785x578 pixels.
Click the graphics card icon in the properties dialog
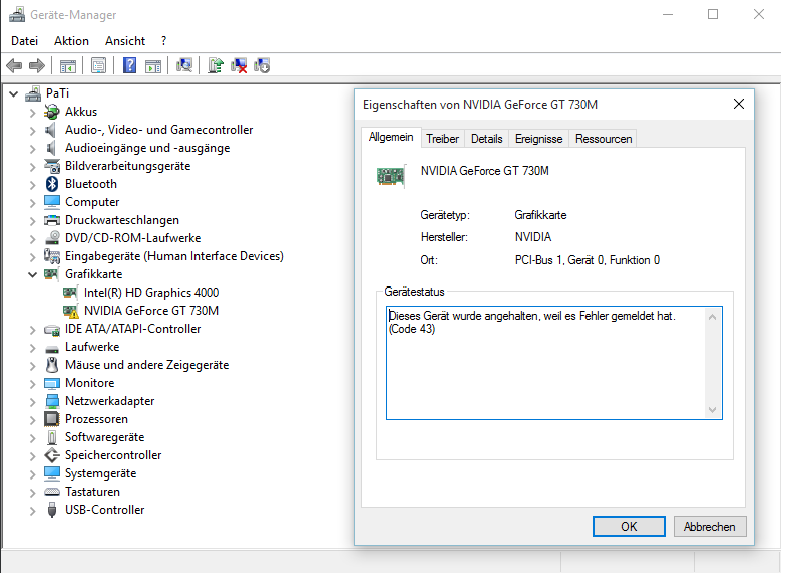(x=390, y=176)
